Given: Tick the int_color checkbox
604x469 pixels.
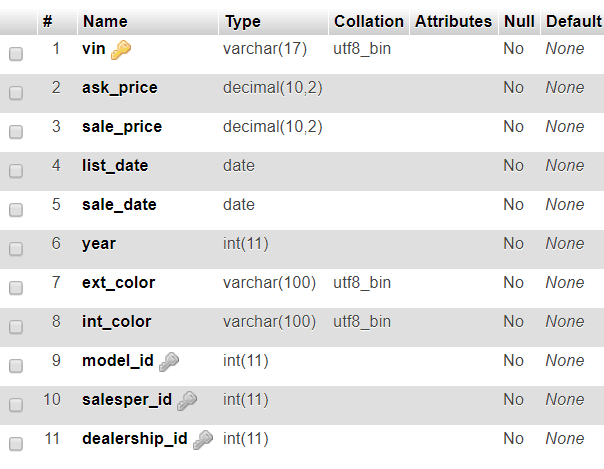Looking at the screenshot, I should [16, 327].
